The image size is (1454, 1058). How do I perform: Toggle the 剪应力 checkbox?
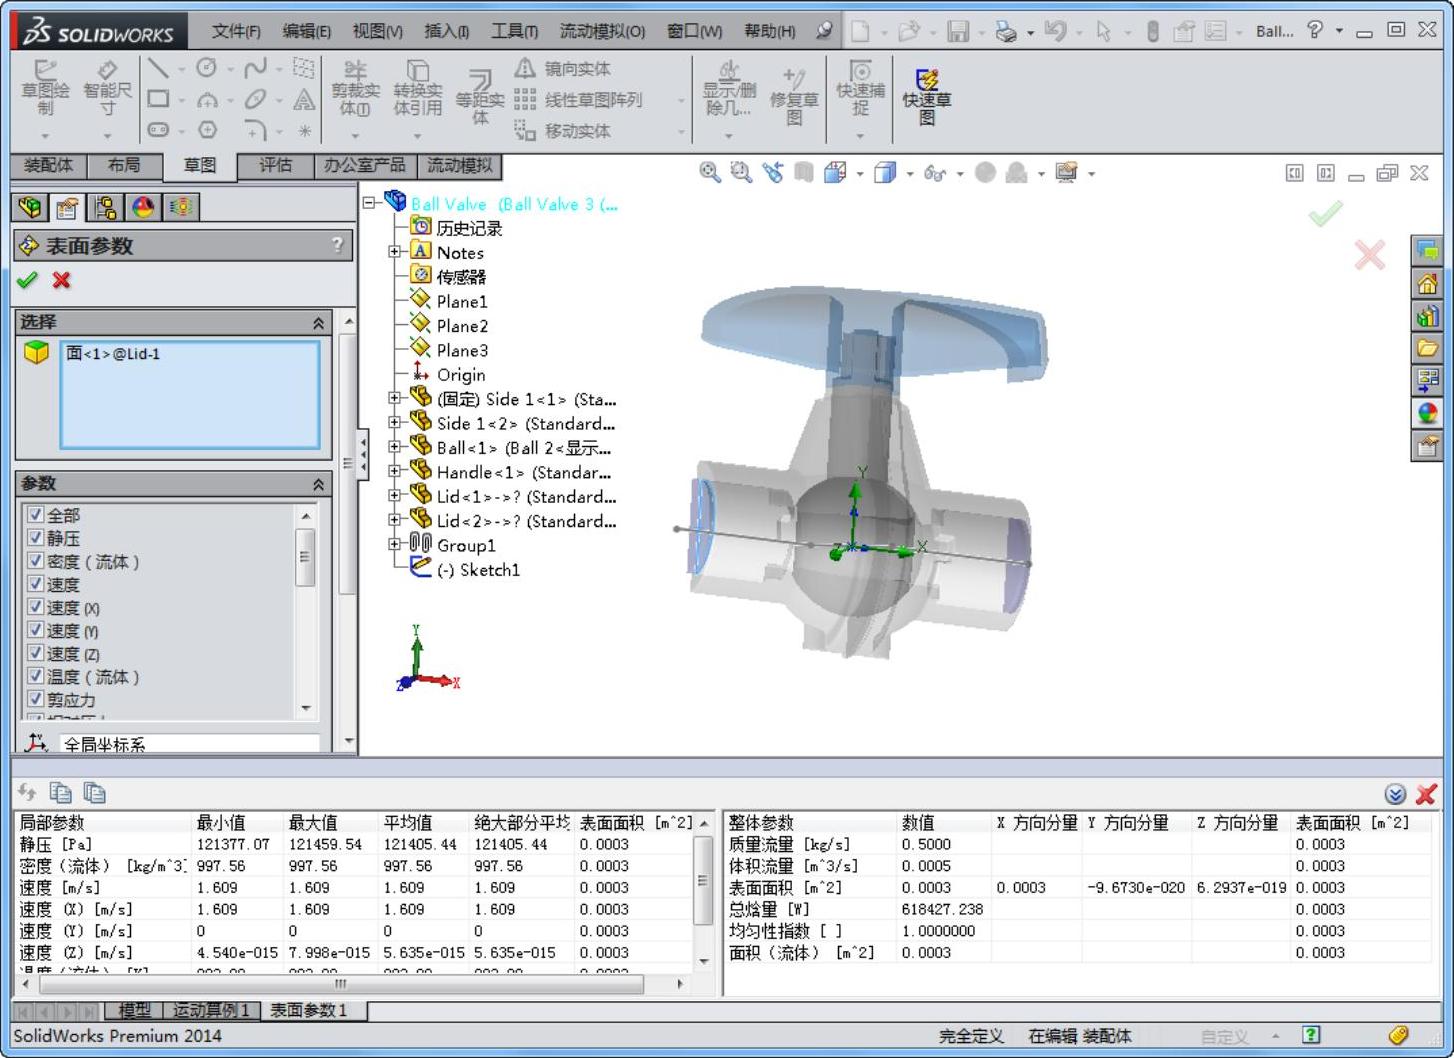click(x=35, y=699)
